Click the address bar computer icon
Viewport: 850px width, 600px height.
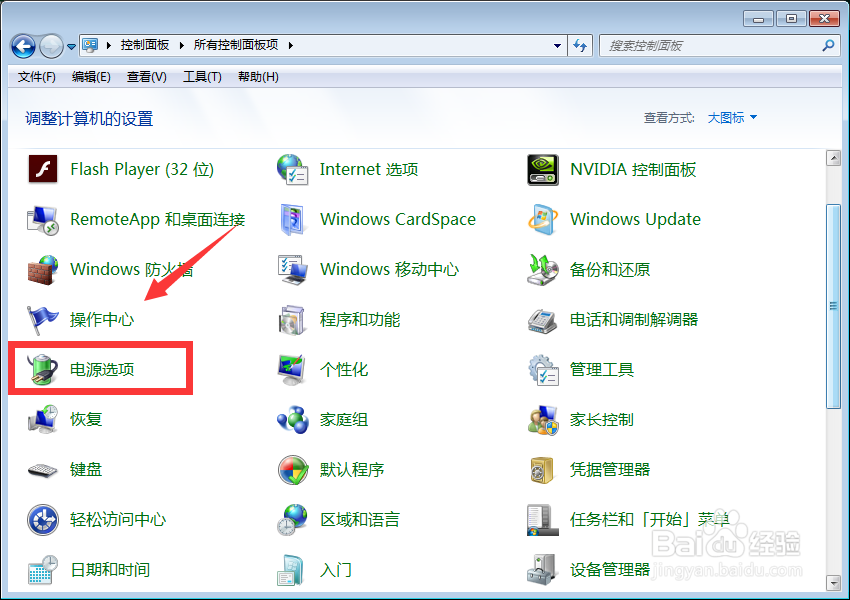pyautogui.click(x=90, y=45)
